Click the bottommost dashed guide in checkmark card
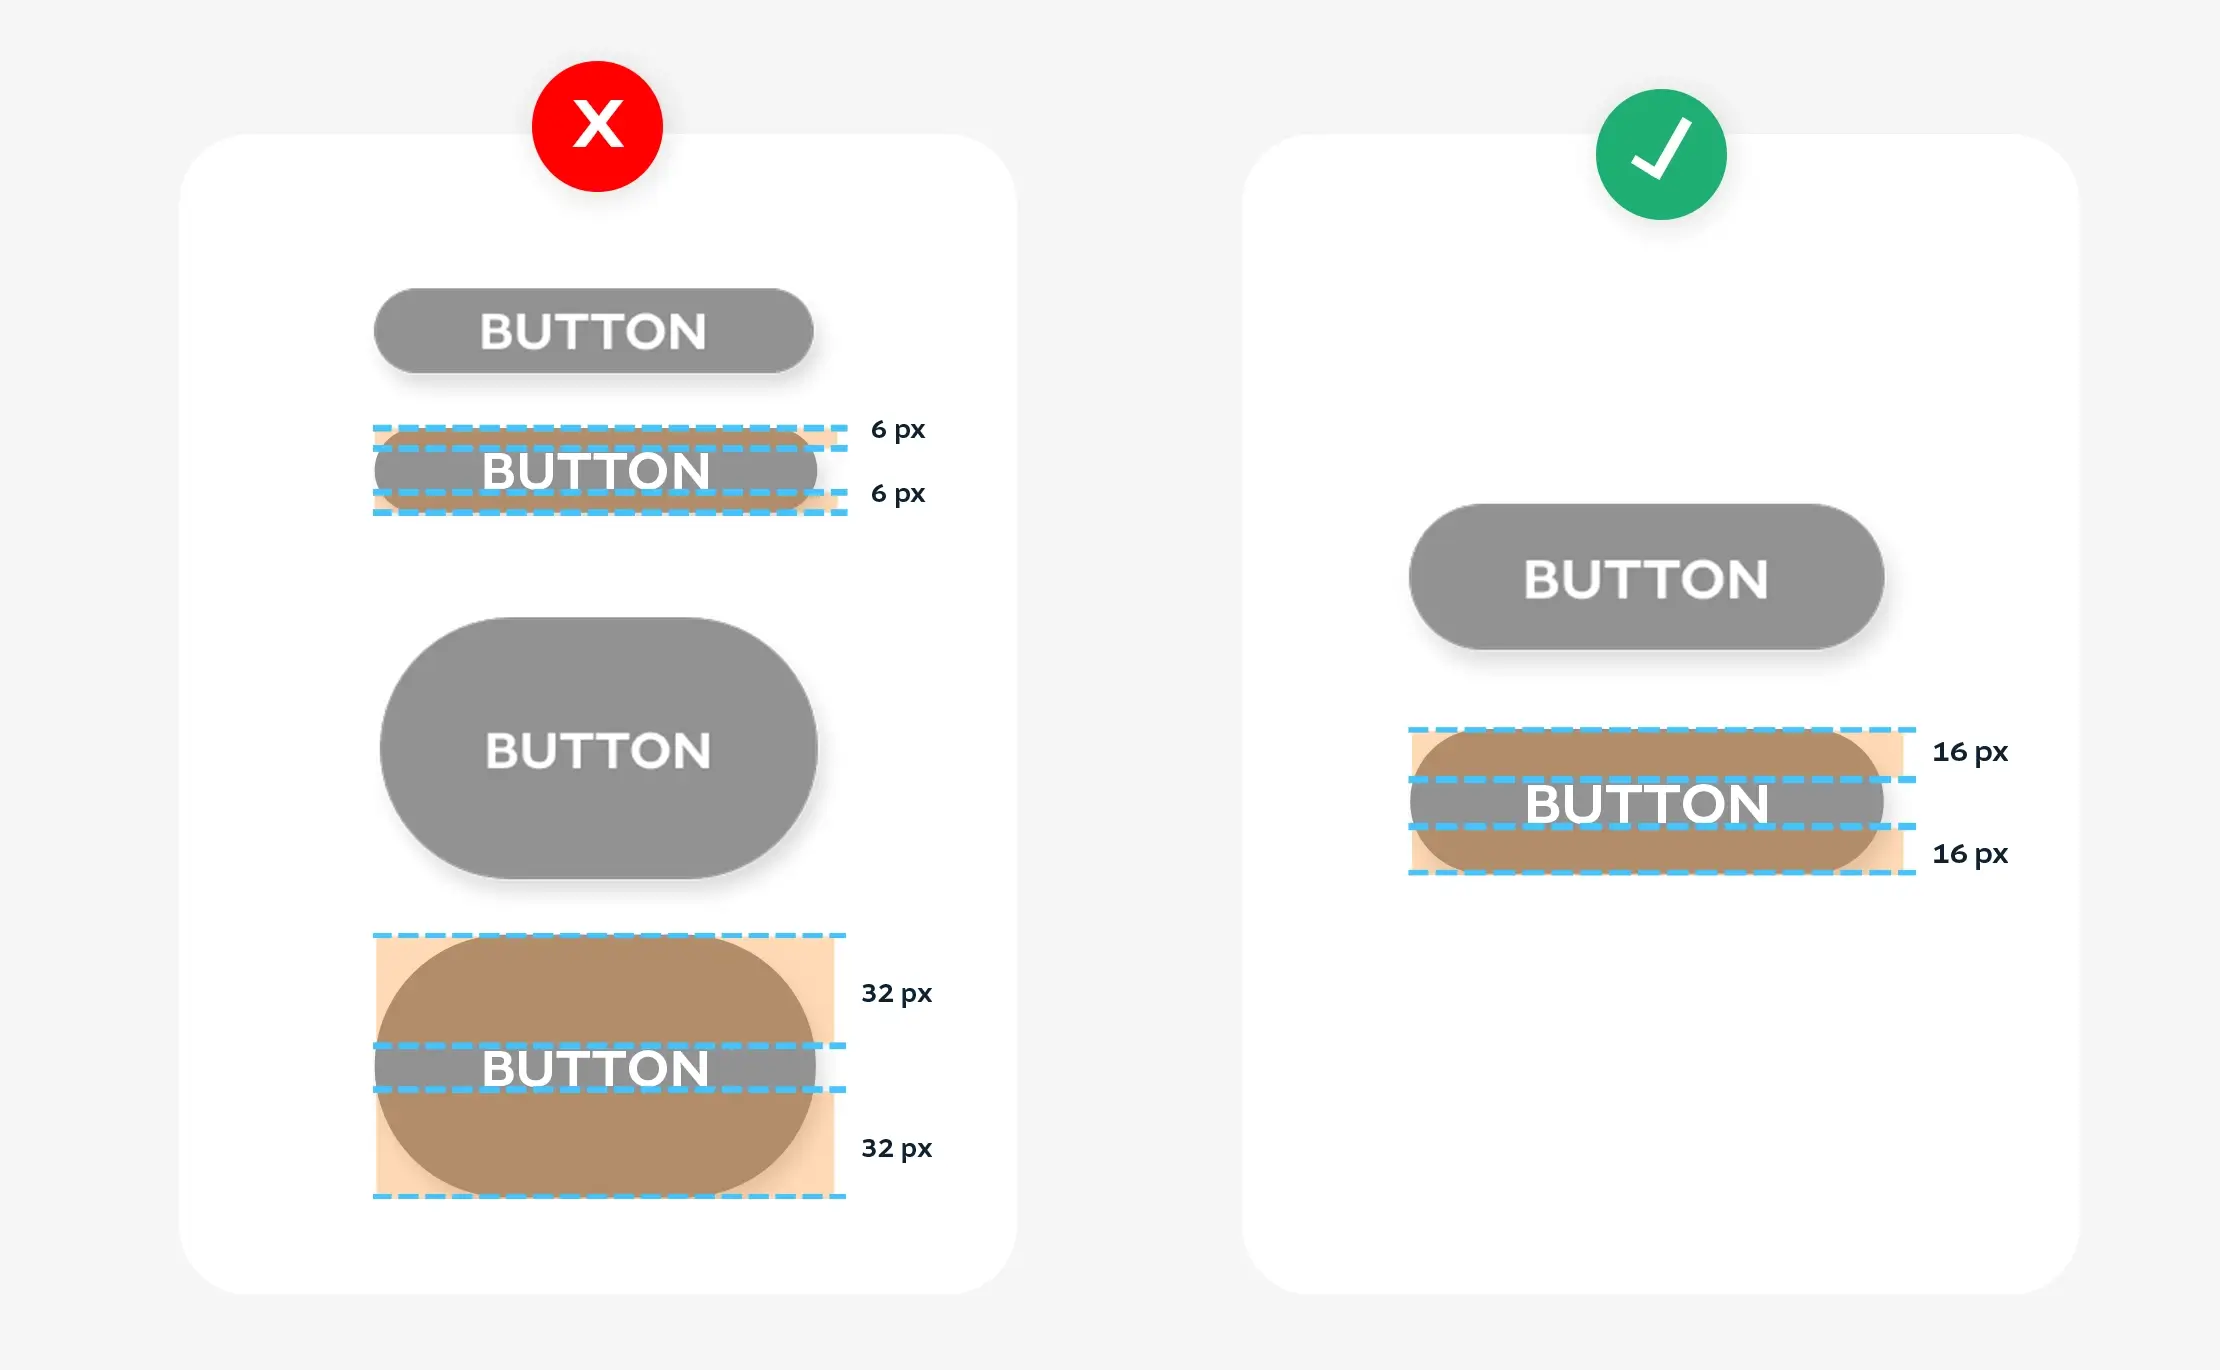Viewport: 2220px width, 1370px height. [1662, 873]
